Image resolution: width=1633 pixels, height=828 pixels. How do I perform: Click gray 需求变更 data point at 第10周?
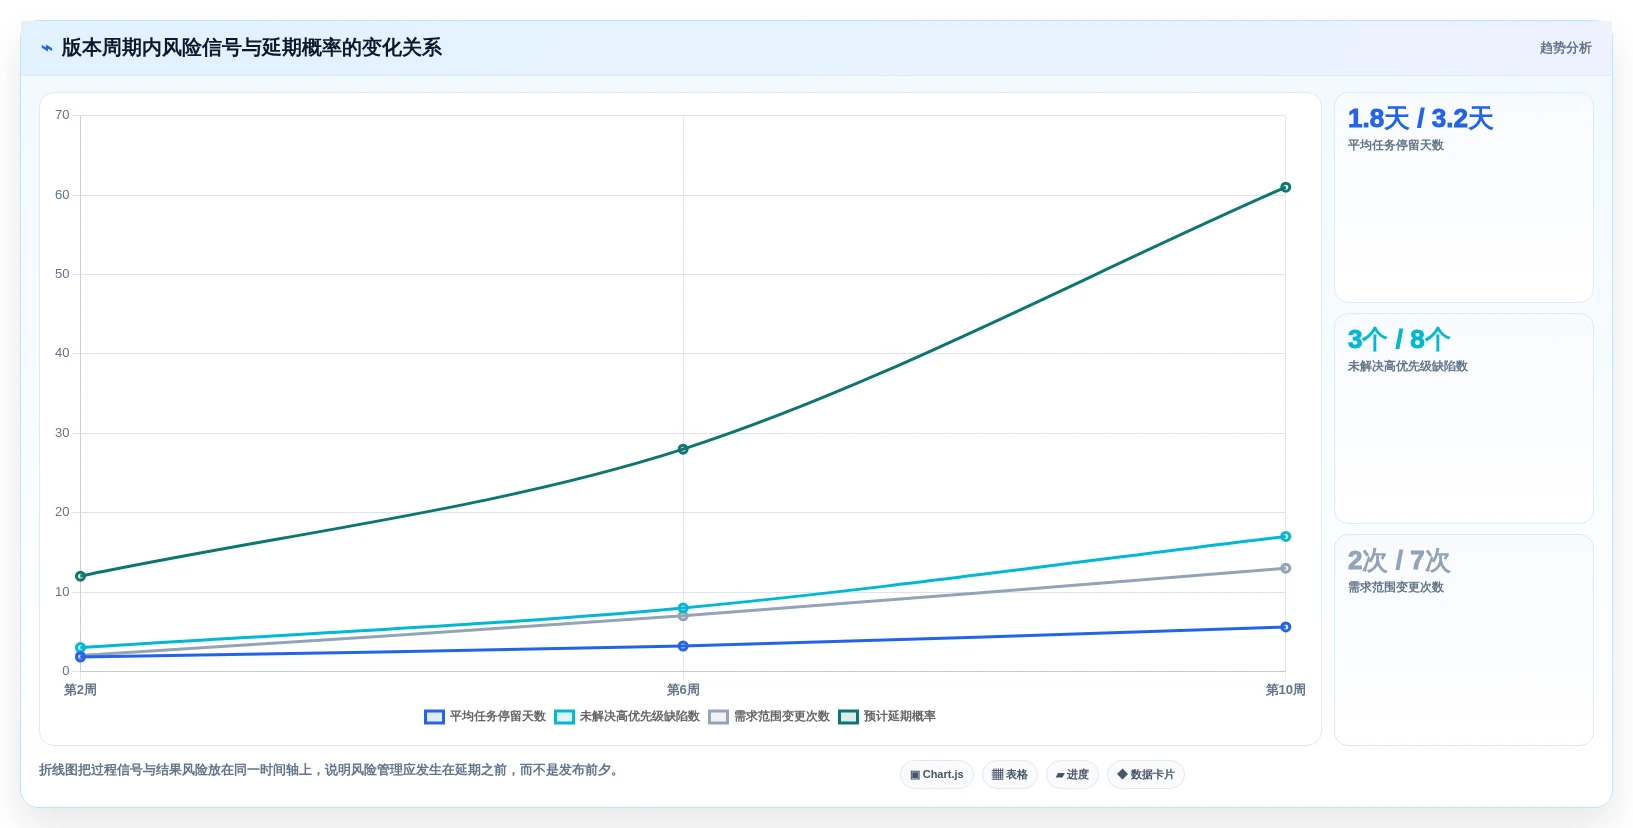click(x=1286, y=568)
